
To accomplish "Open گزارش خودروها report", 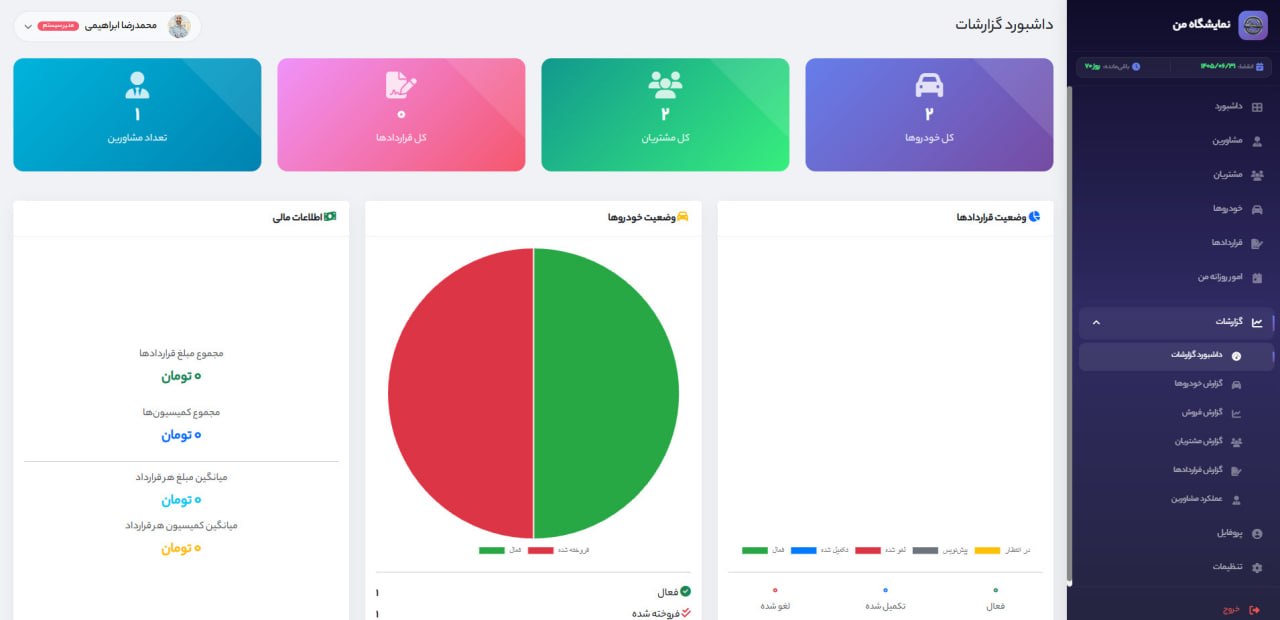I will [1176, 384].
